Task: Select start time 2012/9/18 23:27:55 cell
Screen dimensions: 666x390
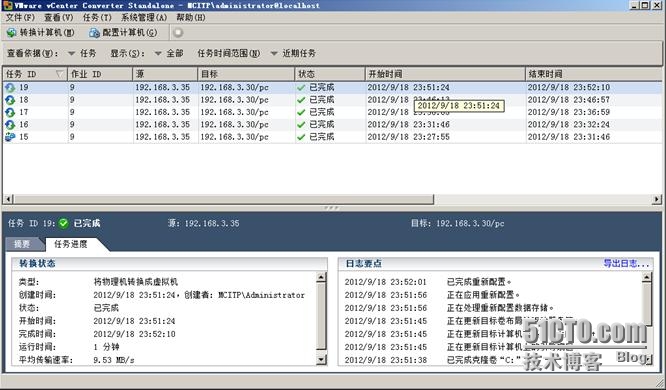Action: [409, 137]
